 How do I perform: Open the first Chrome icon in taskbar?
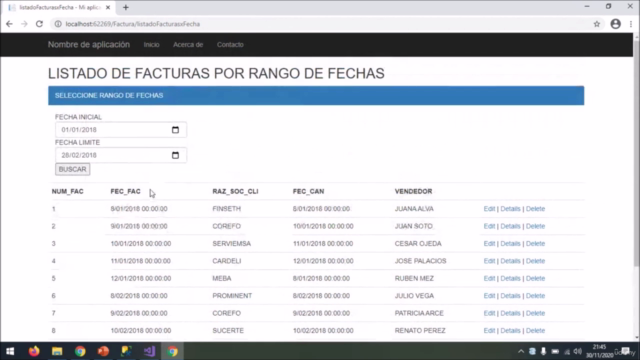80,351
